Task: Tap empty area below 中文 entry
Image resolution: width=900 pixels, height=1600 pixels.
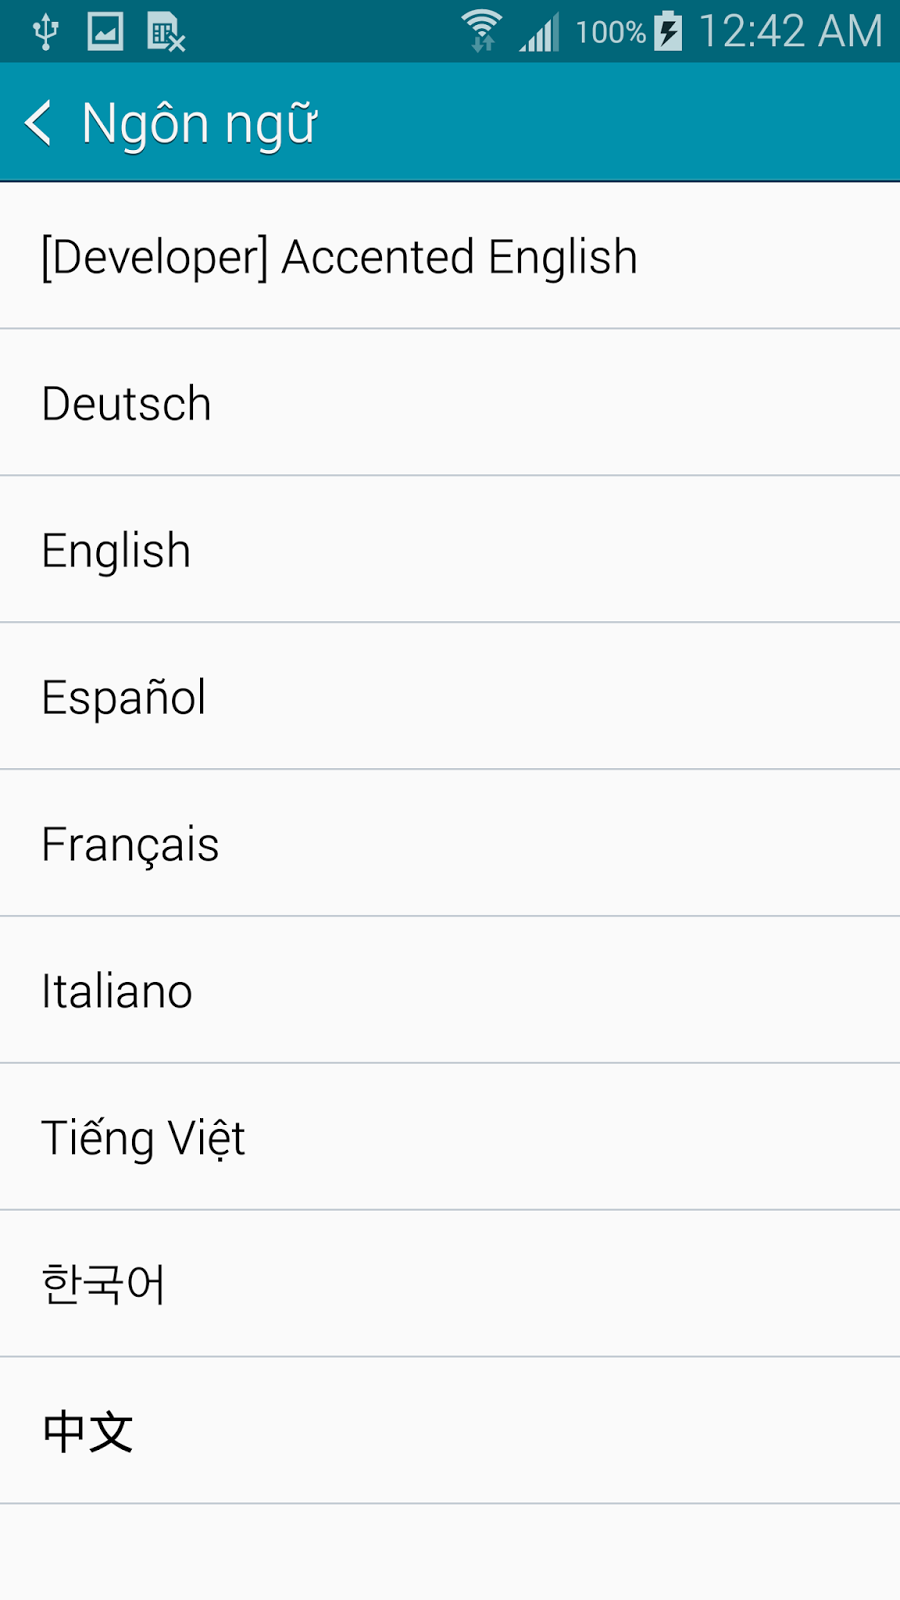Action: click(x=450, y=1552)
